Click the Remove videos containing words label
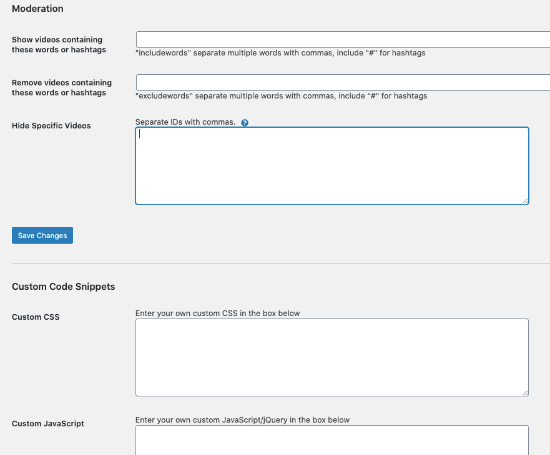 (x=61, y=88)
